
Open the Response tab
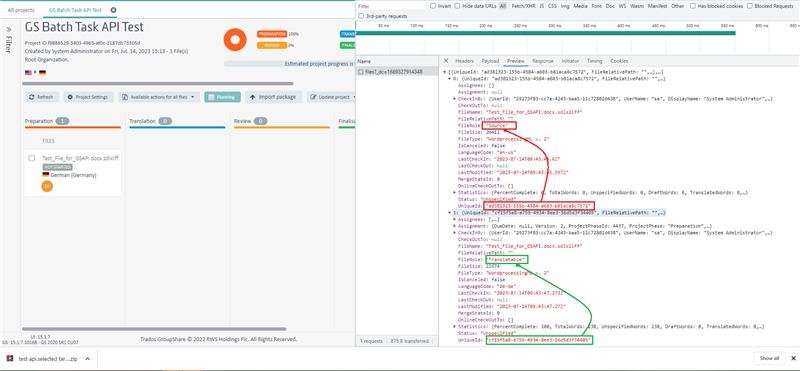[543, 61]
